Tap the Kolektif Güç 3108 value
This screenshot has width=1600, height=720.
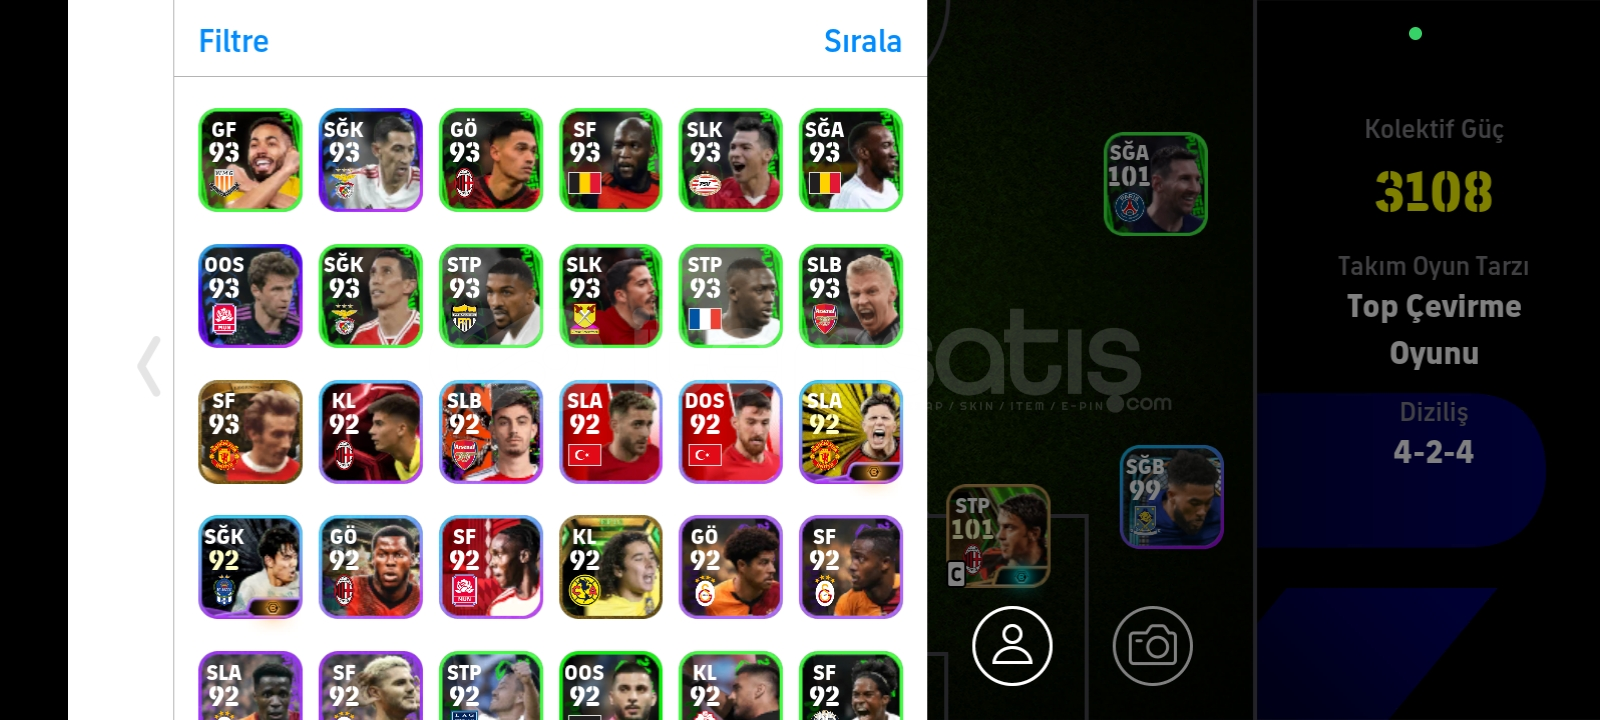coord(1433,191)
